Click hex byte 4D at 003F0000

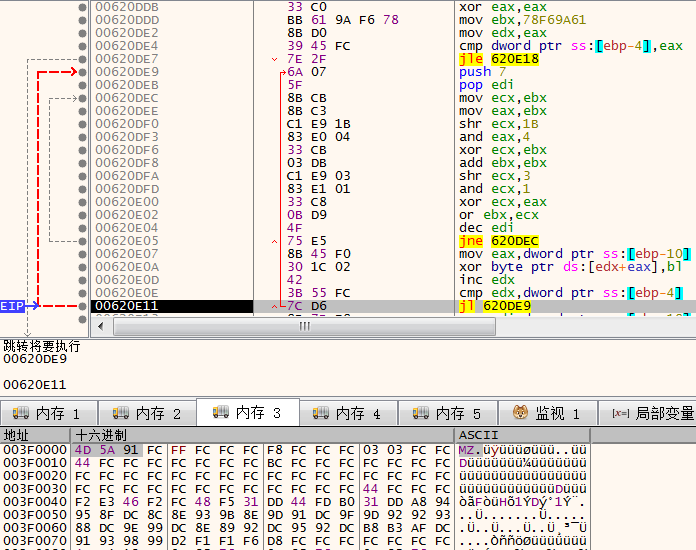pos(83,450)
